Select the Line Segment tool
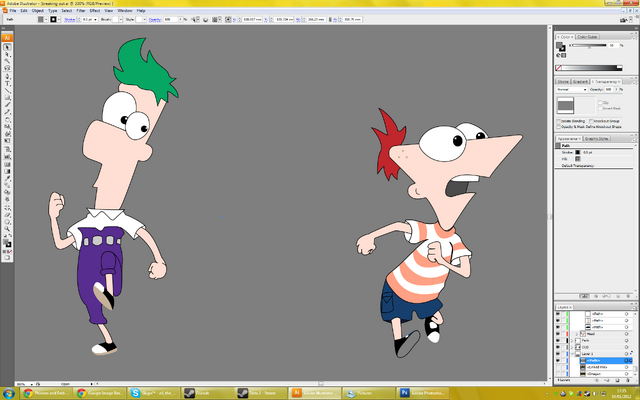The height and width of the screenshot is (400, 640). [7, 90]
